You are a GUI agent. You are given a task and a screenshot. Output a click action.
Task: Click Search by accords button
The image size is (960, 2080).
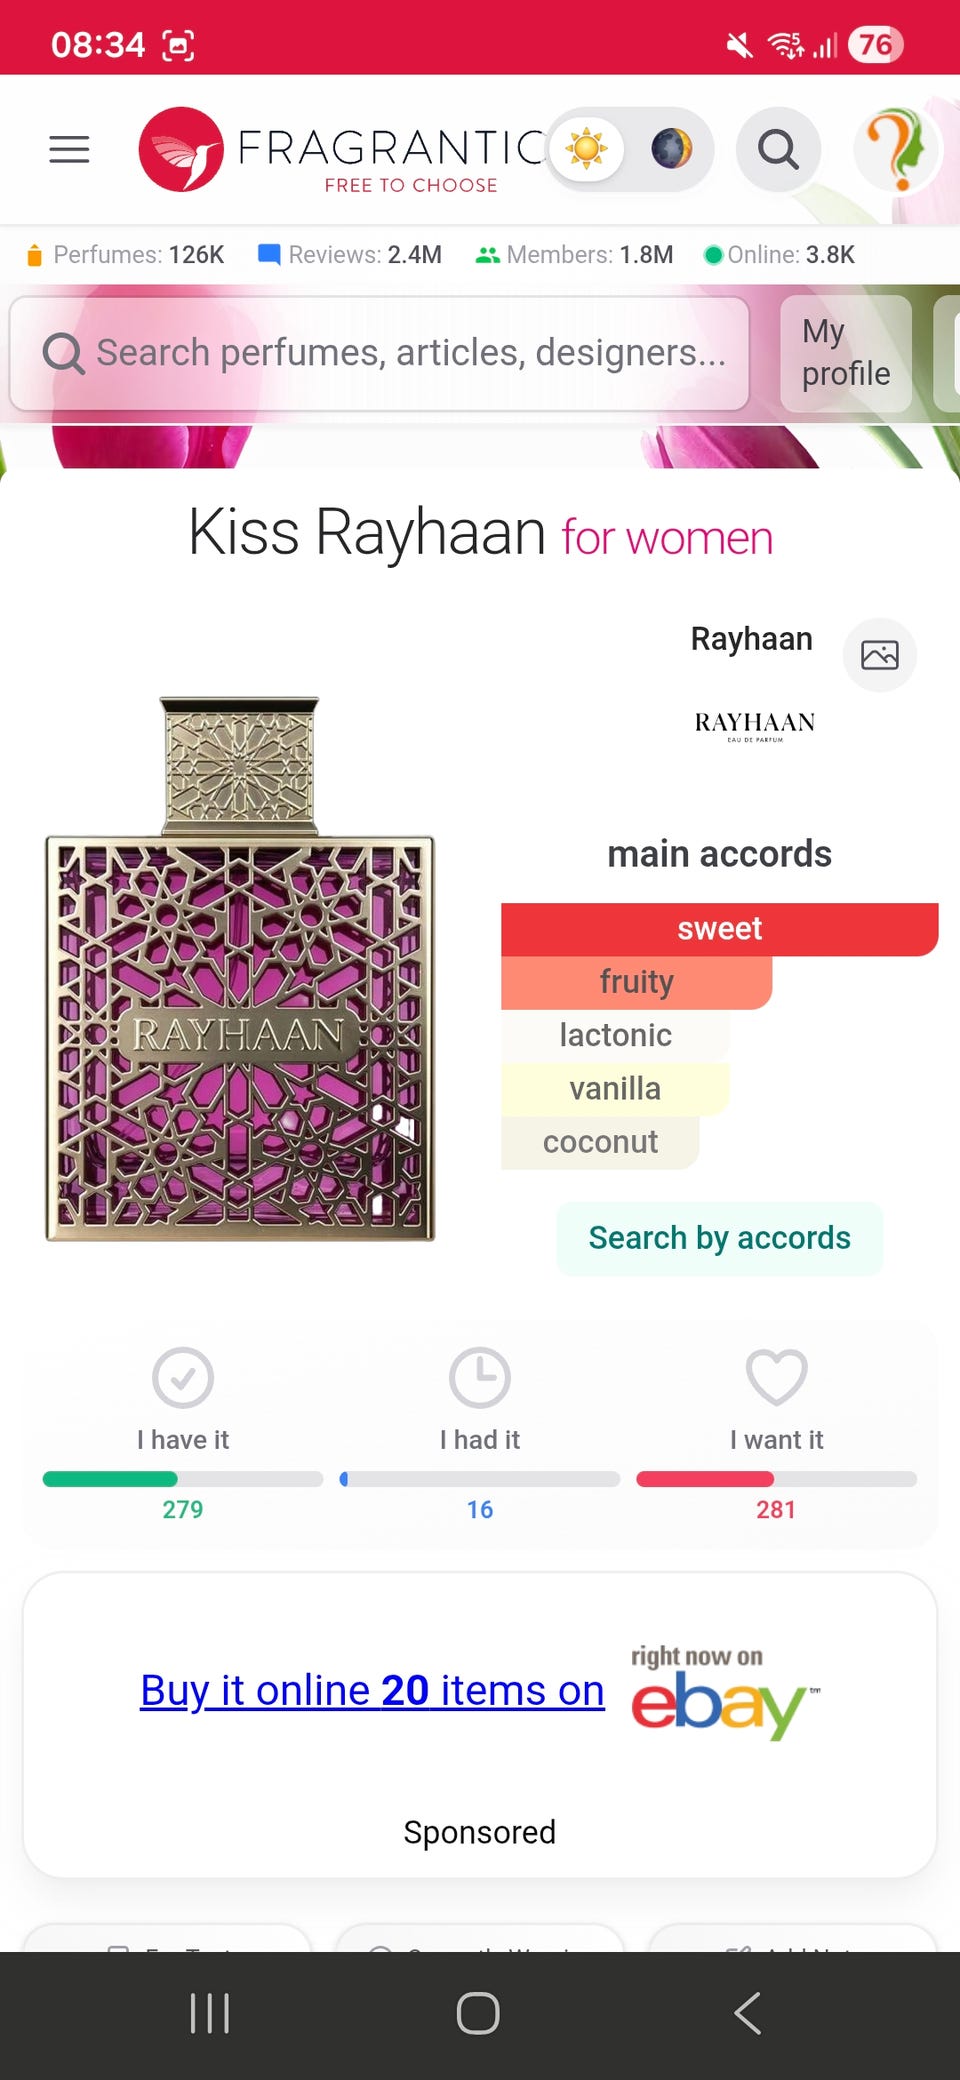[719, 1238]
